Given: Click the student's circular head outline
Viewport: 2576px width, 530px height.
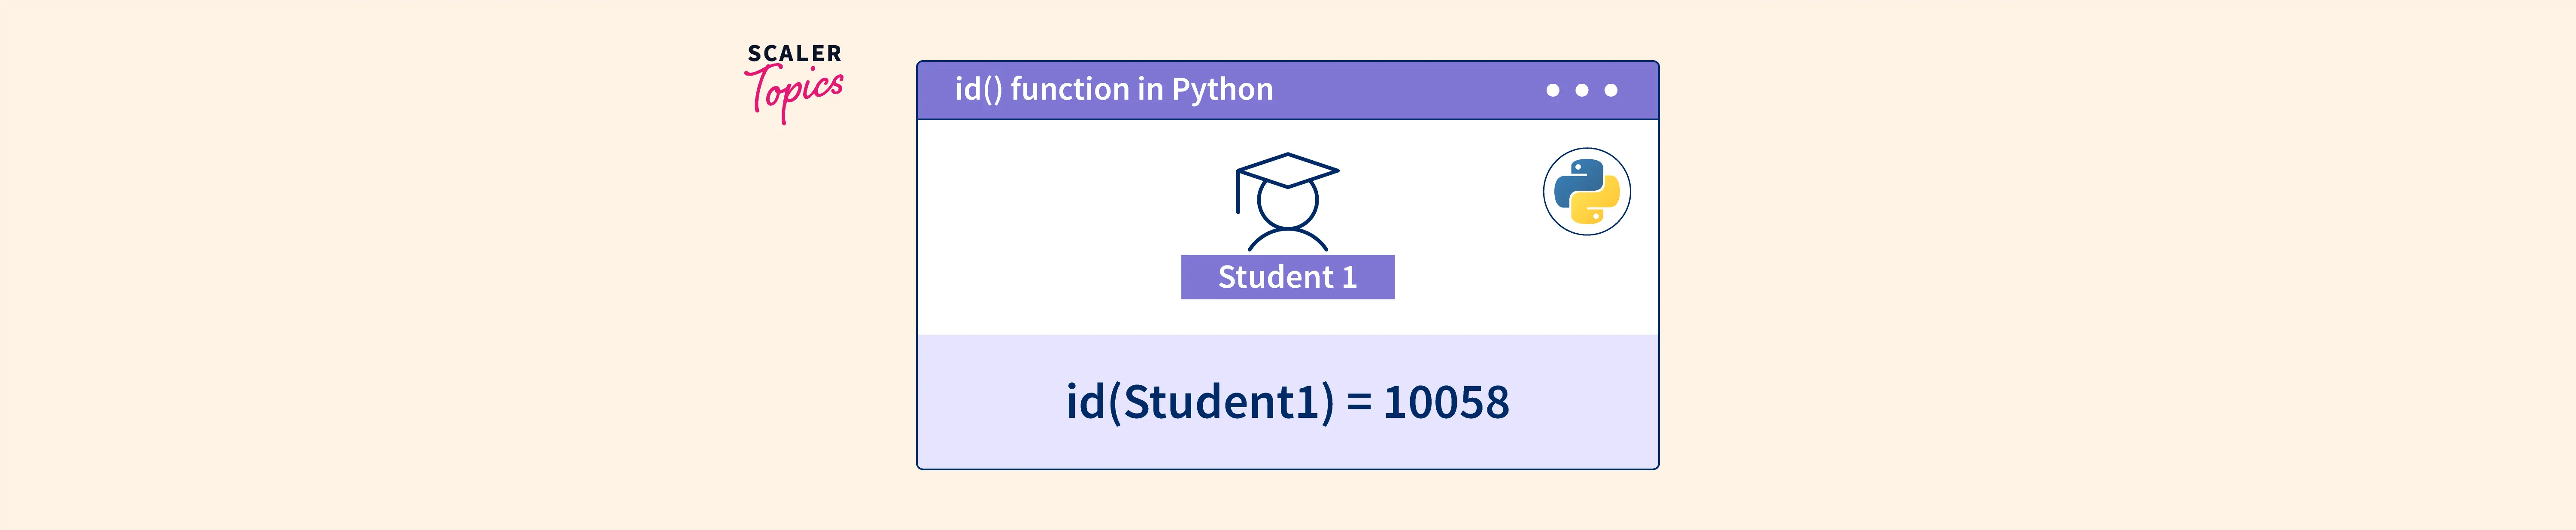Looking at the screenshot, I should [1287, 204].
